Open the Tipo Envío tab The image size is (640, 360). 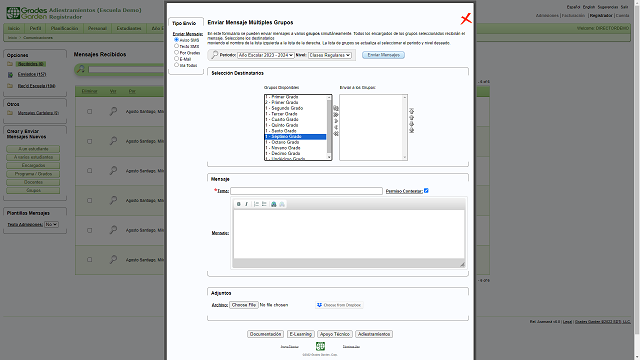[x=184, y=23]
